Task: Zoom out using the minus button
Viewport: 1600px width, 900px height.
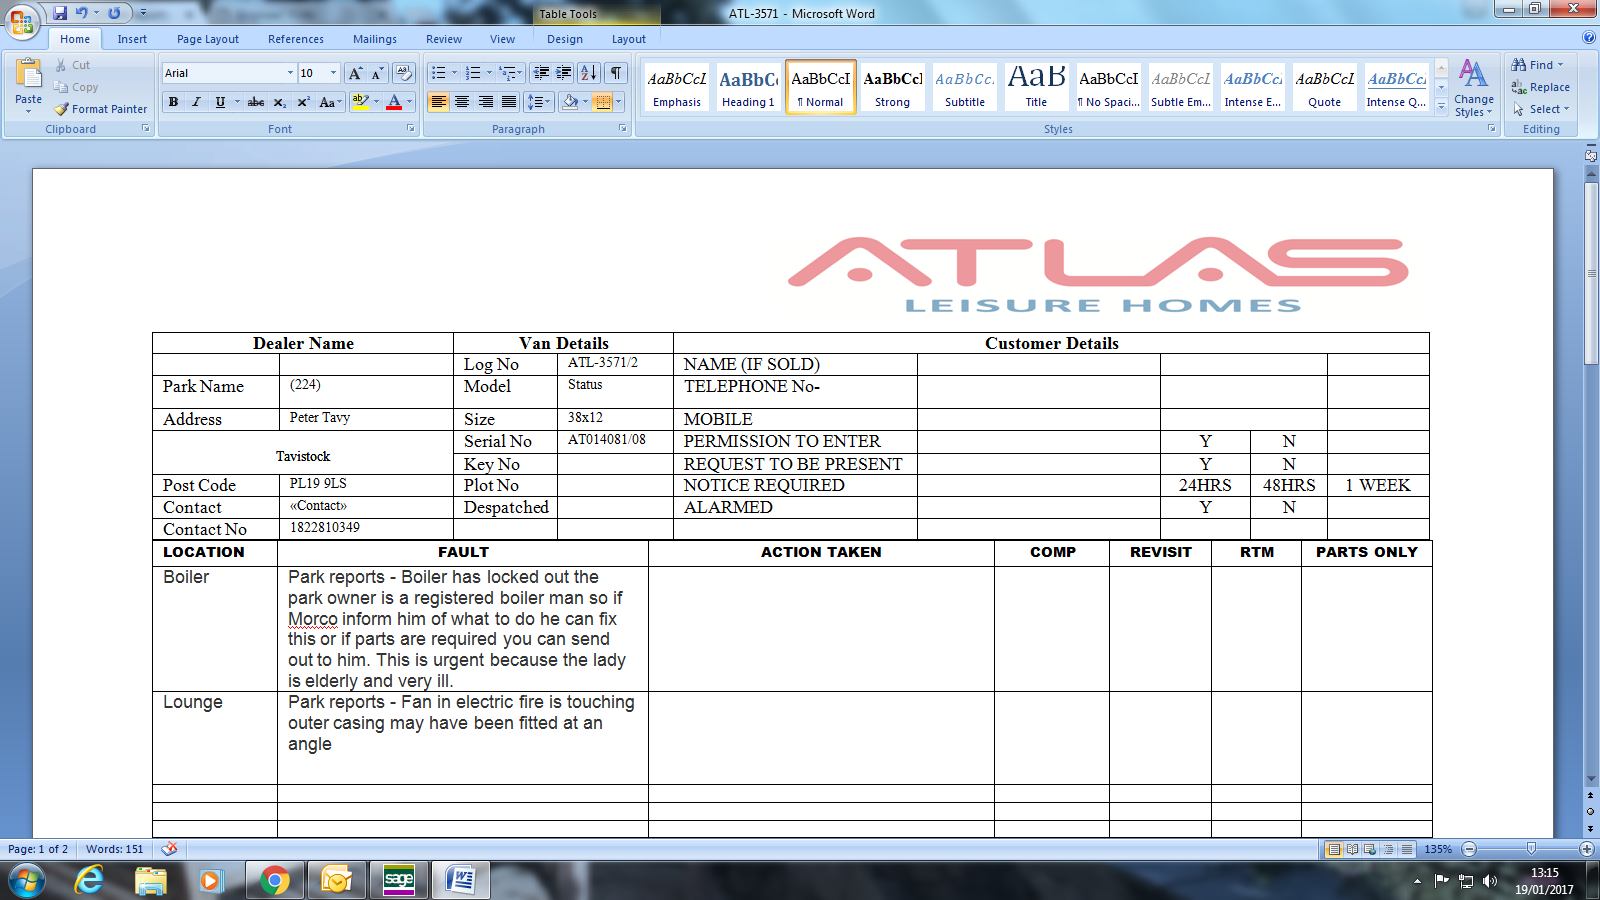Action: coord(1469,849)
